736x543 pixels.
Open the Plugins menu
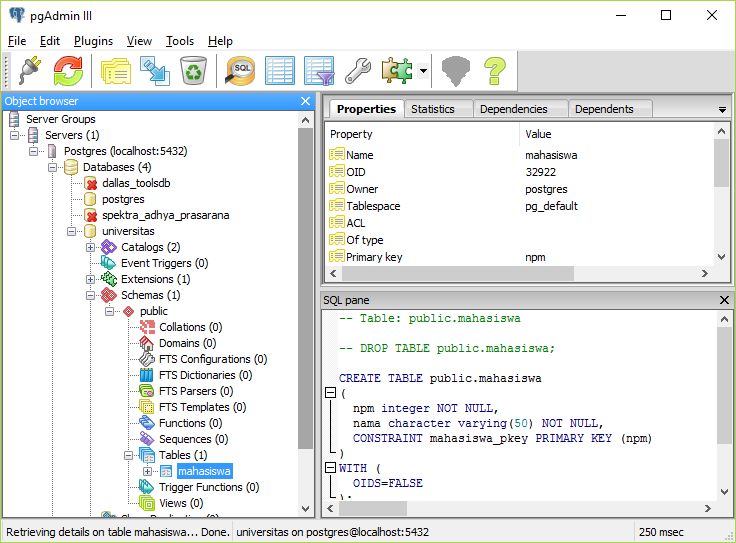click(93, 41)
